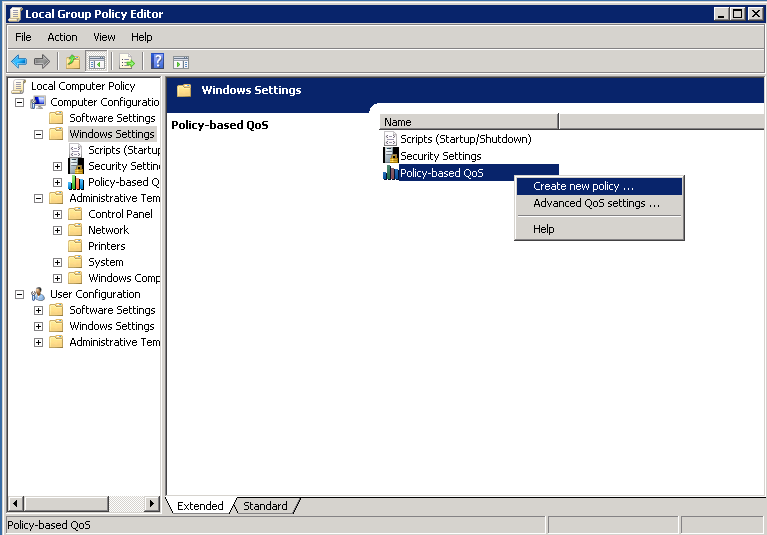Expand Administrative Templates under User Configuration
This screenshot has height=535, width=767.
tap(39, 343)
